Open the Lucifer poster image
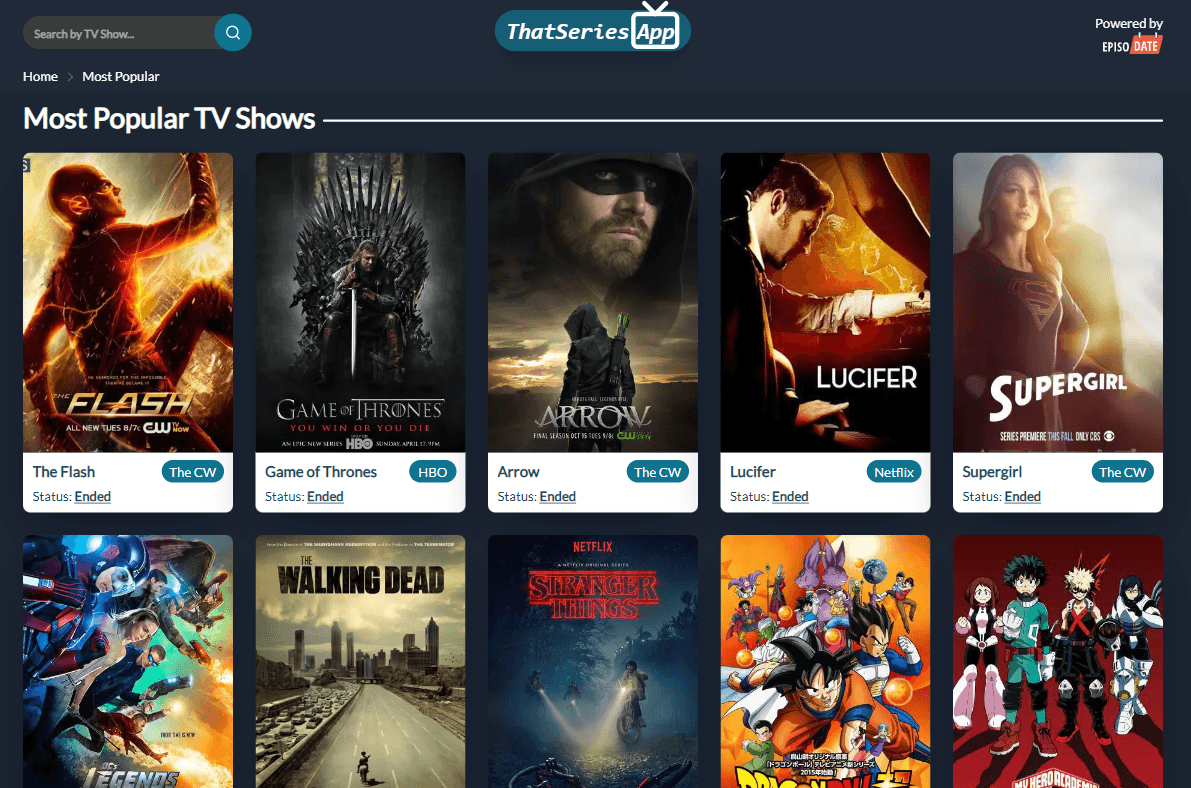This screenshot has width=1191, height=788. pos(825,302)
